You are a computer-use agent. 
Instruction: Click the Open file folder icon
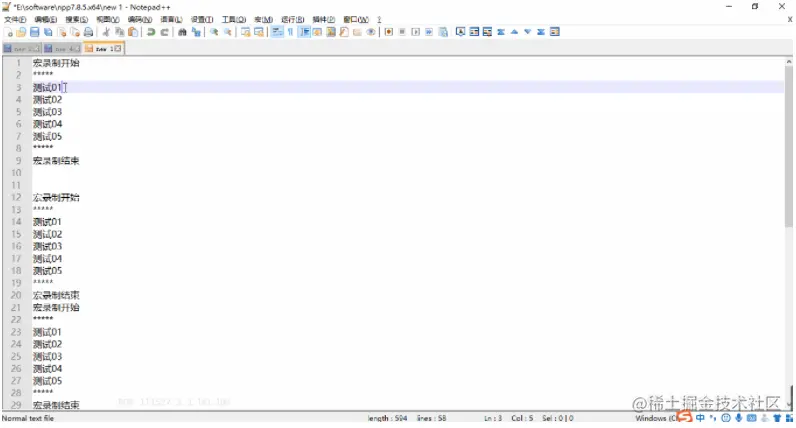(x=21, y=32)
